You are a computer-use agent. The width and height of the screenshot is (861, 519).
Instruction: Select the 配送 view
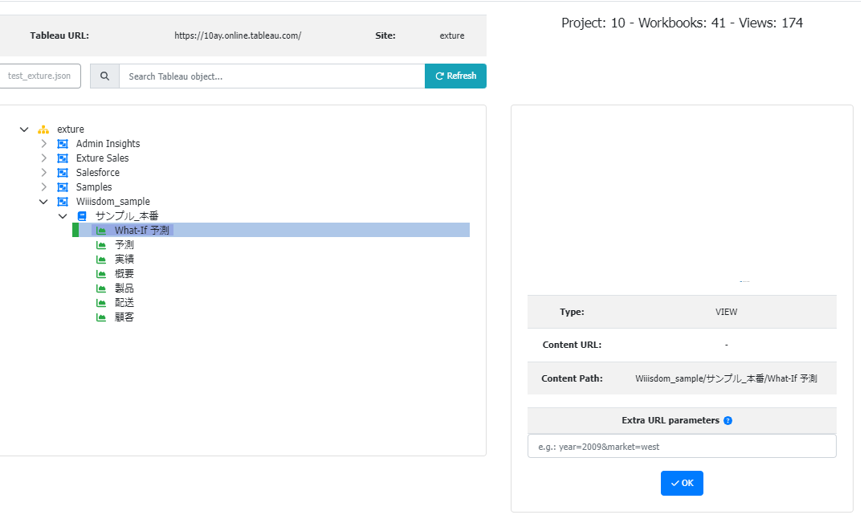point(124,303)
